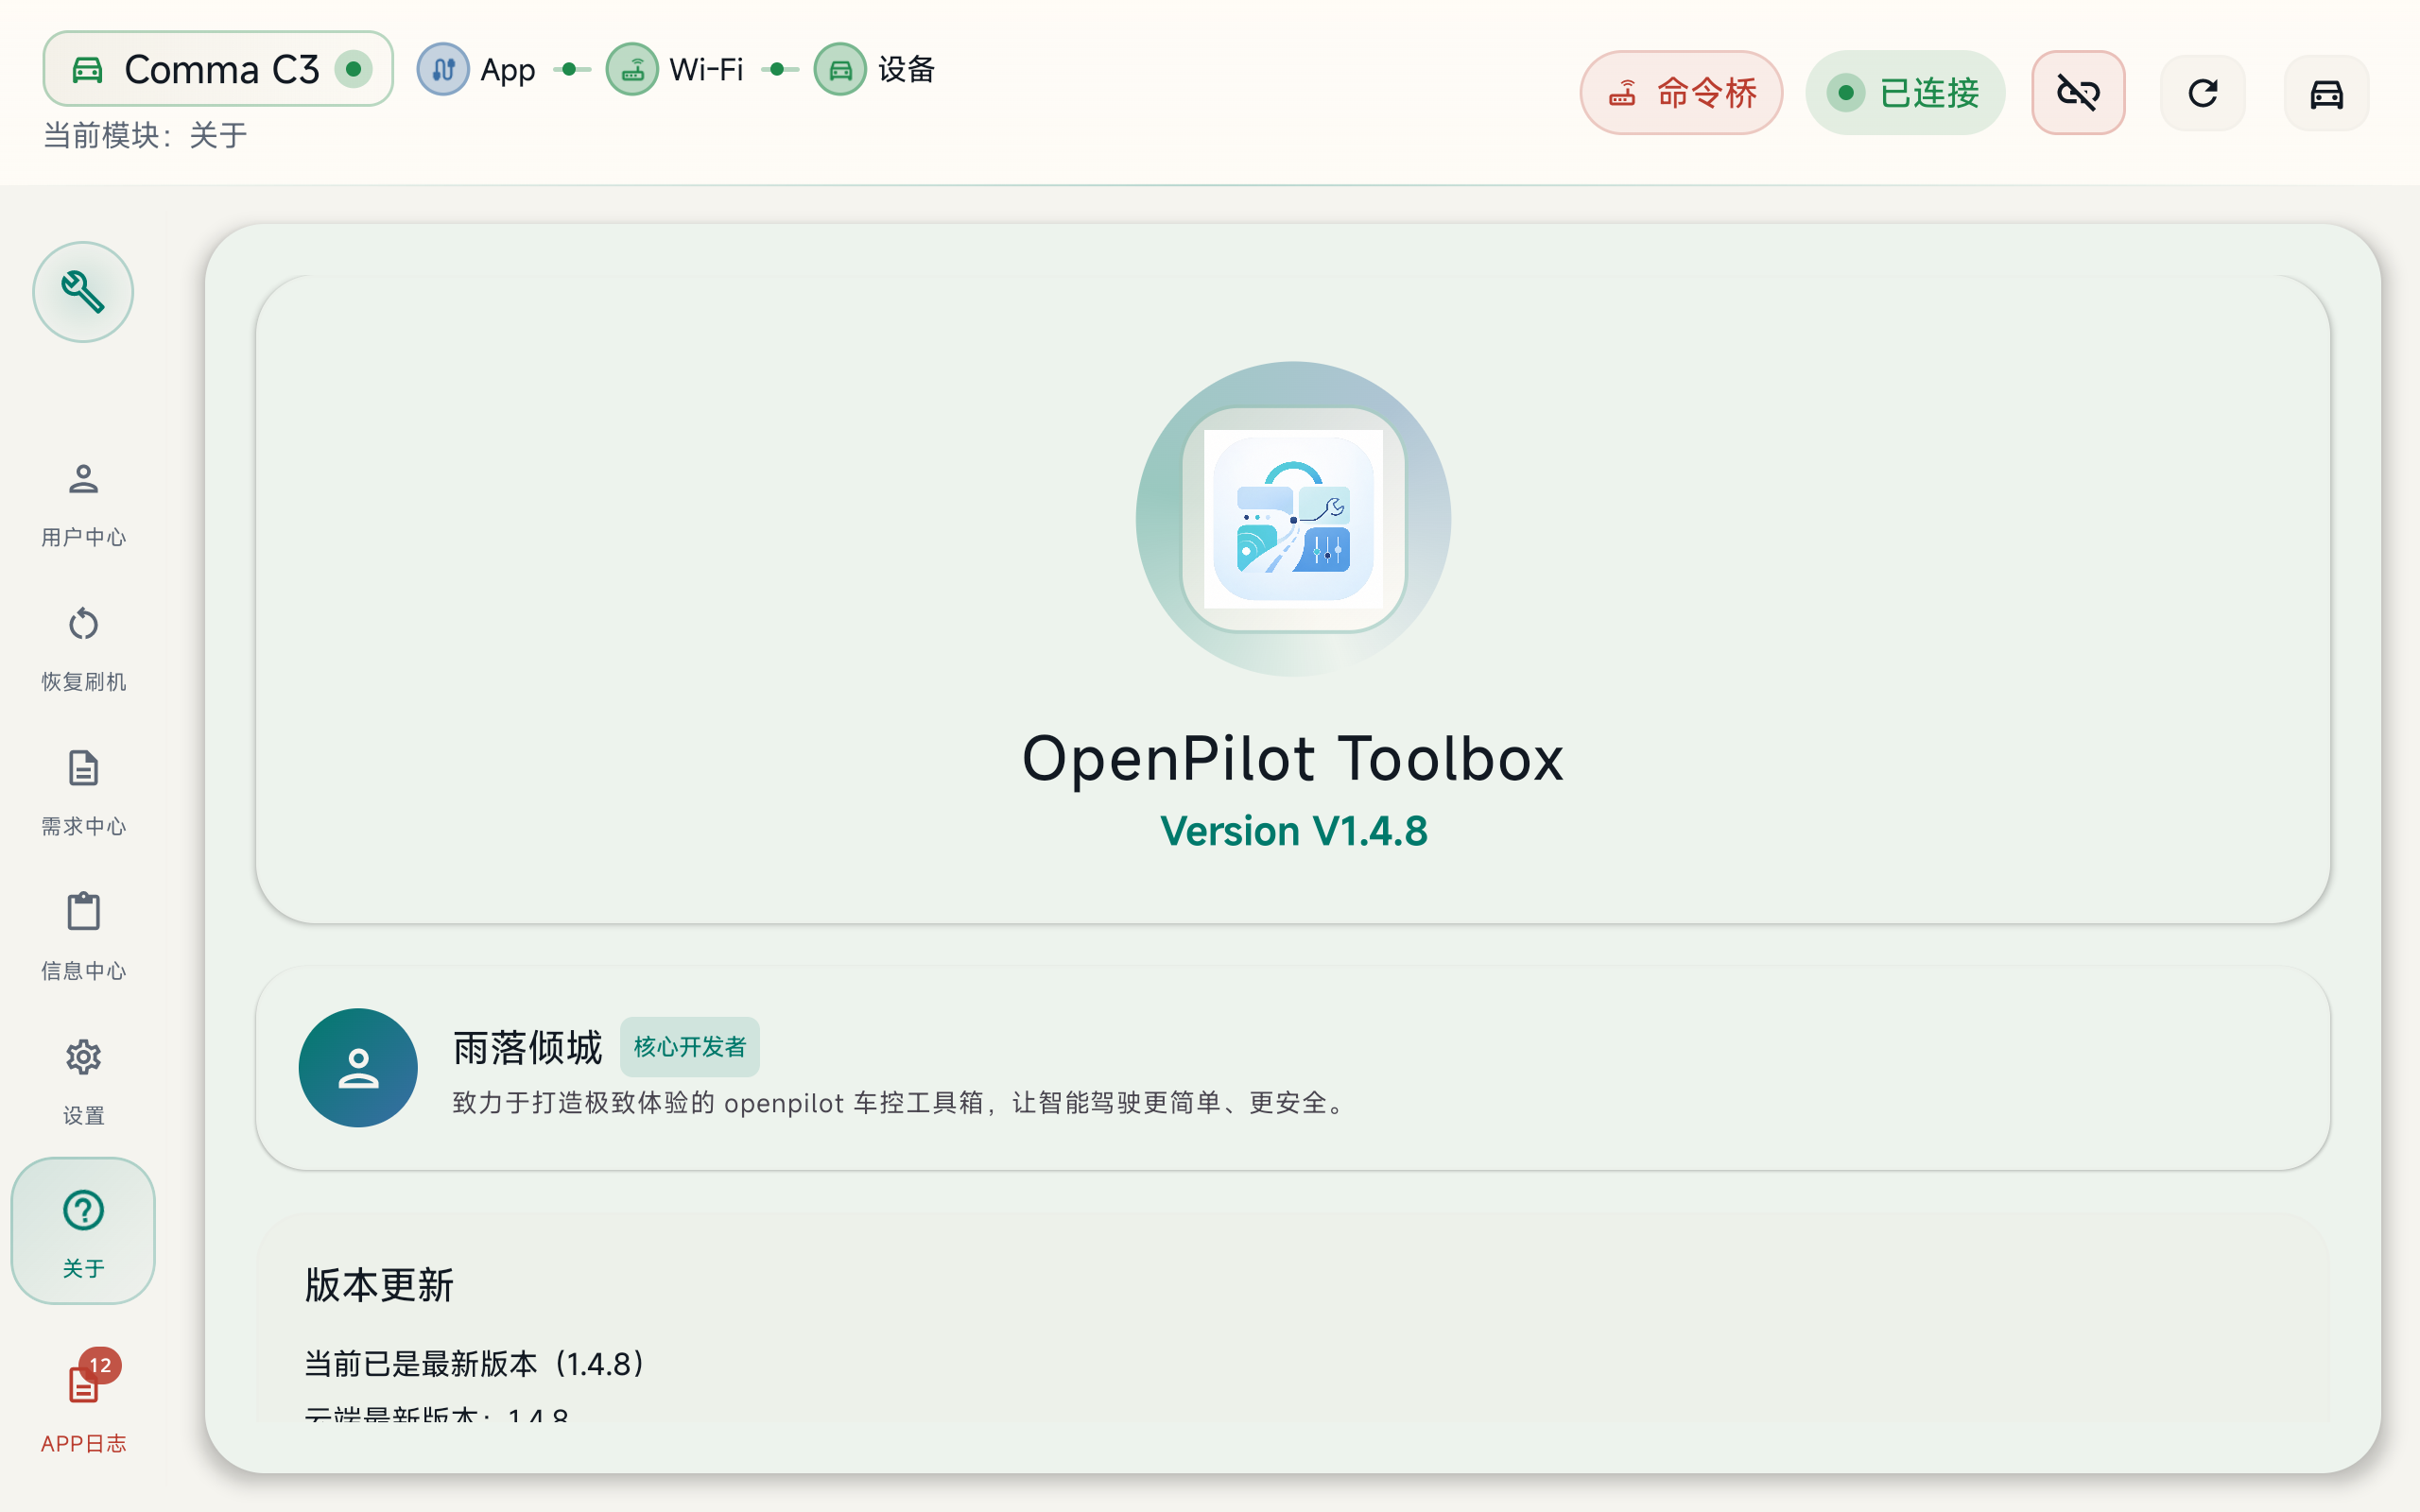The width and height of the screenshot is (2420, 1512).
Task: Click the OpenPilot Toolbox app logo
Action: pos(1293,519)
